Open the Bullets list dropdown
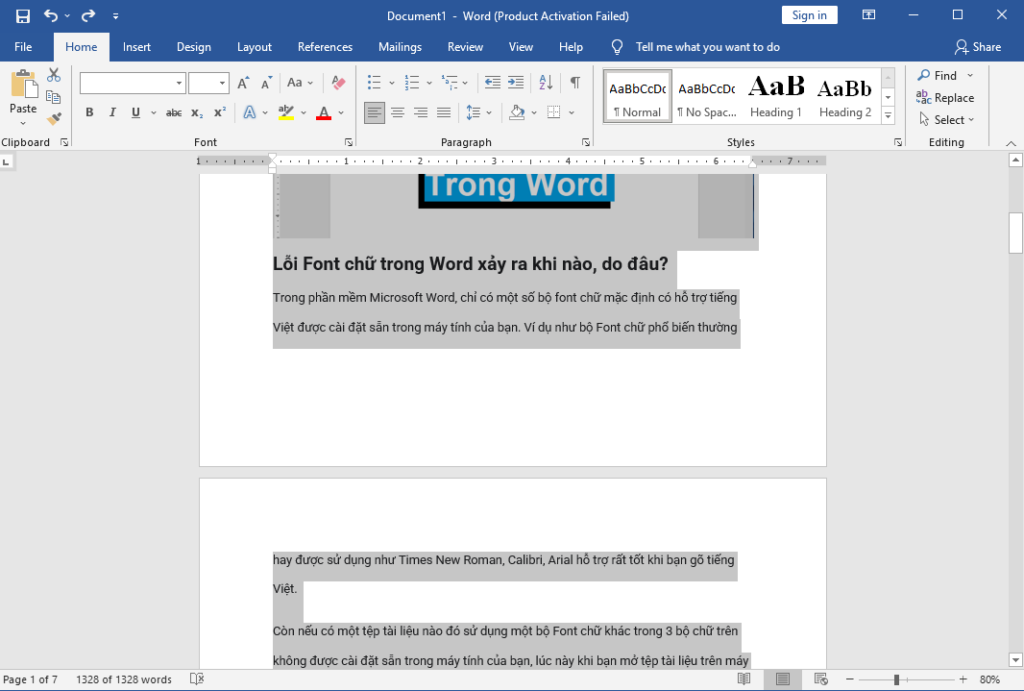This screenshot has width=1024, height=691. coord(390,82)
